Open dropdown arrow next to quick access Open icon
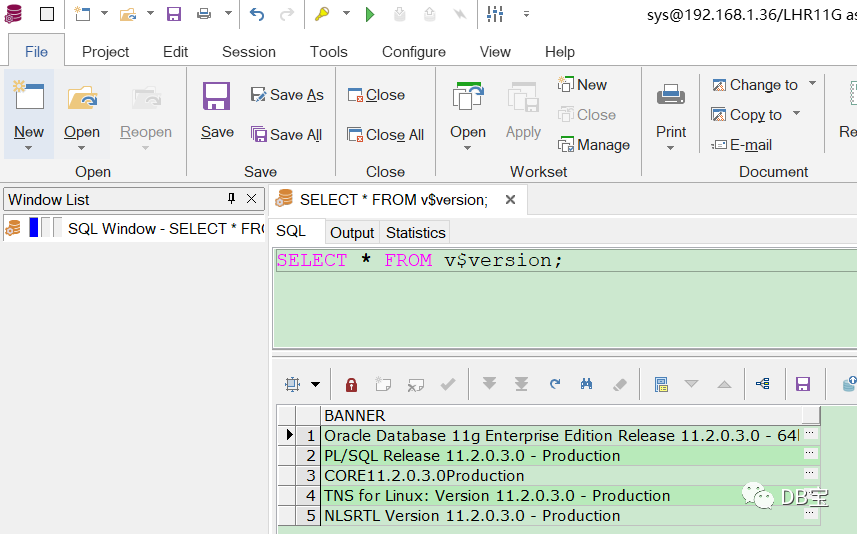 point(150,13)
